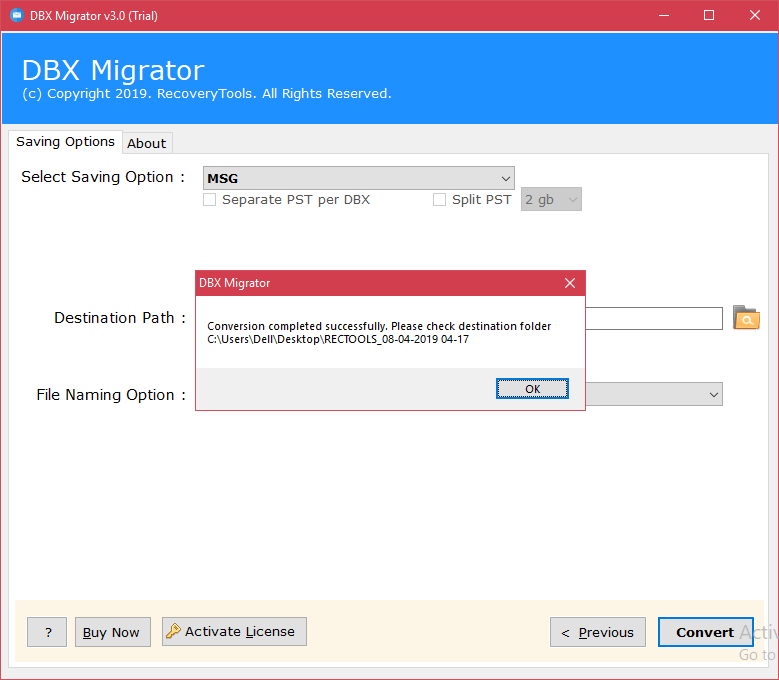The height and width of the screenshot is (680, 779).
Task: Click the DBX Migrator app icon in title bar
Action: coord(16,15)
